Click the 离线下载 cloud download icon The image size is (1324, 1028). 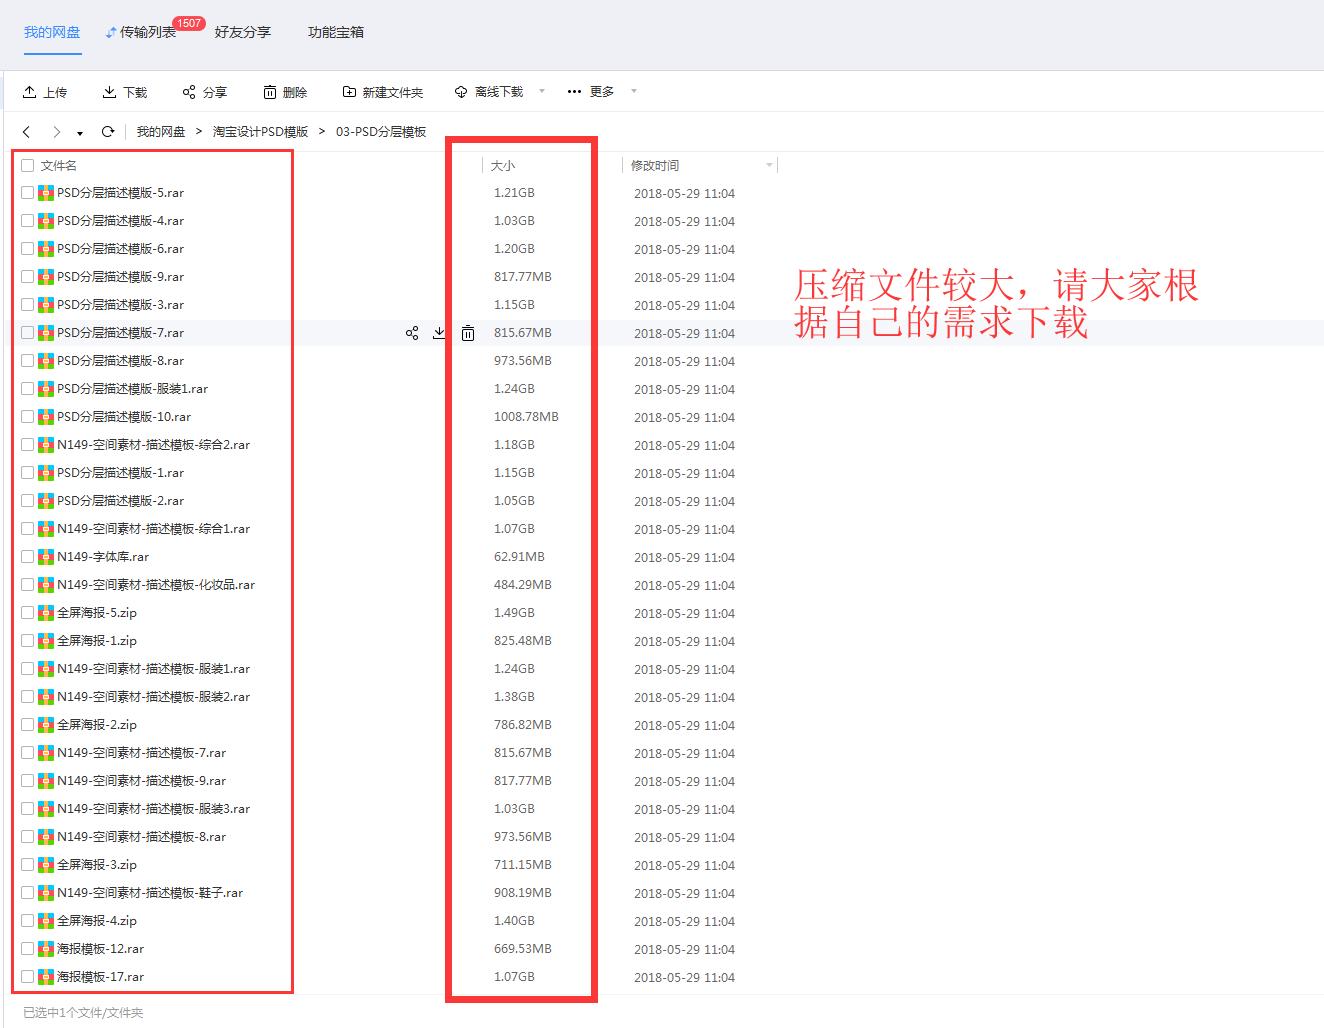click(x=461, y=91)
